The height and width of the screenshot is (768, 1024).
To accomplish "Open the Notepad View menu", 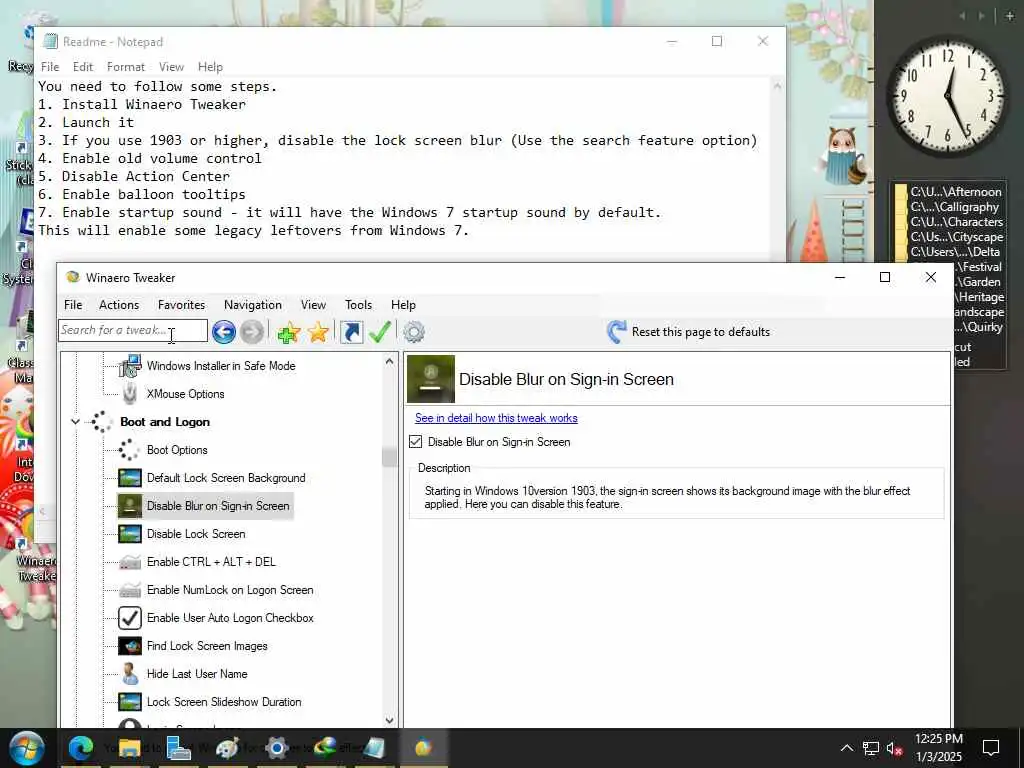I will pyautogui.click(x=171, y=67).
